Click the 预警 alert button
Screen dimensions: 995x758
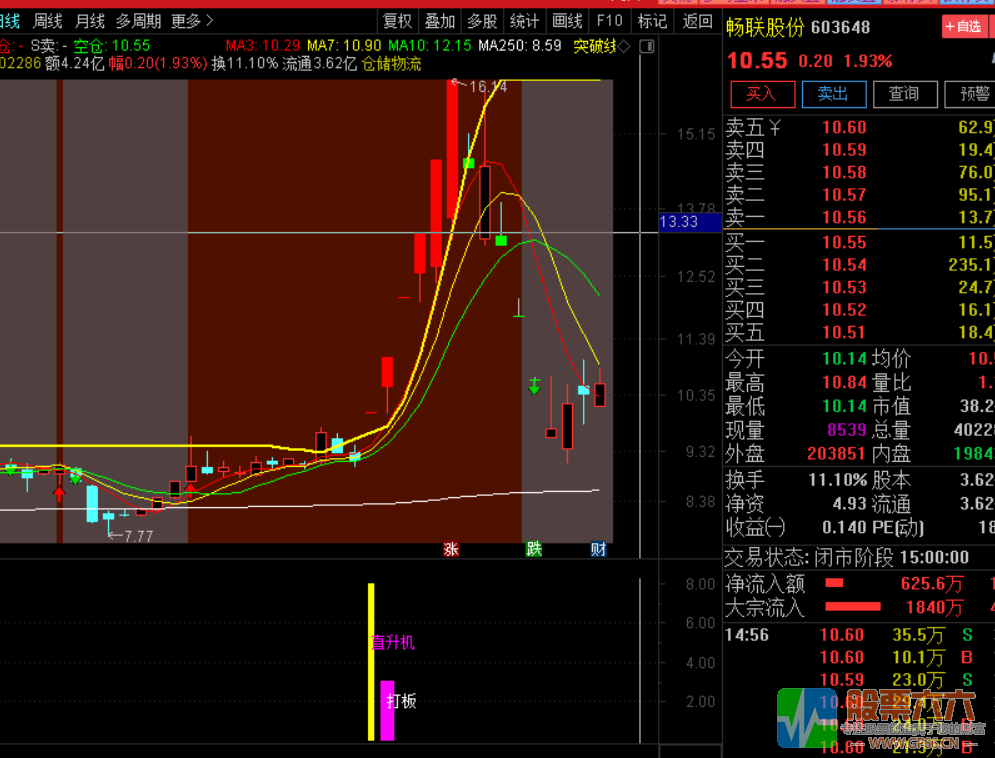[x=971, y=95]
